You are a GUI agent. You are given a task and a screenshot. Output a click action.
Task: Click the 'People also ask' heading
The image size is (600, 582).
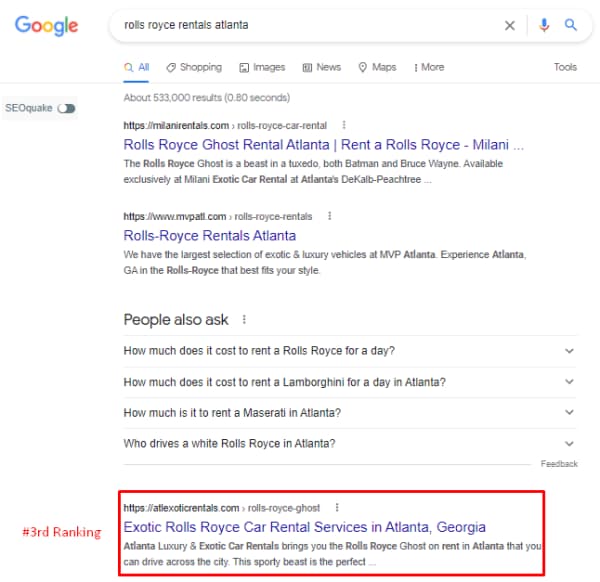[x=176, y=320]
